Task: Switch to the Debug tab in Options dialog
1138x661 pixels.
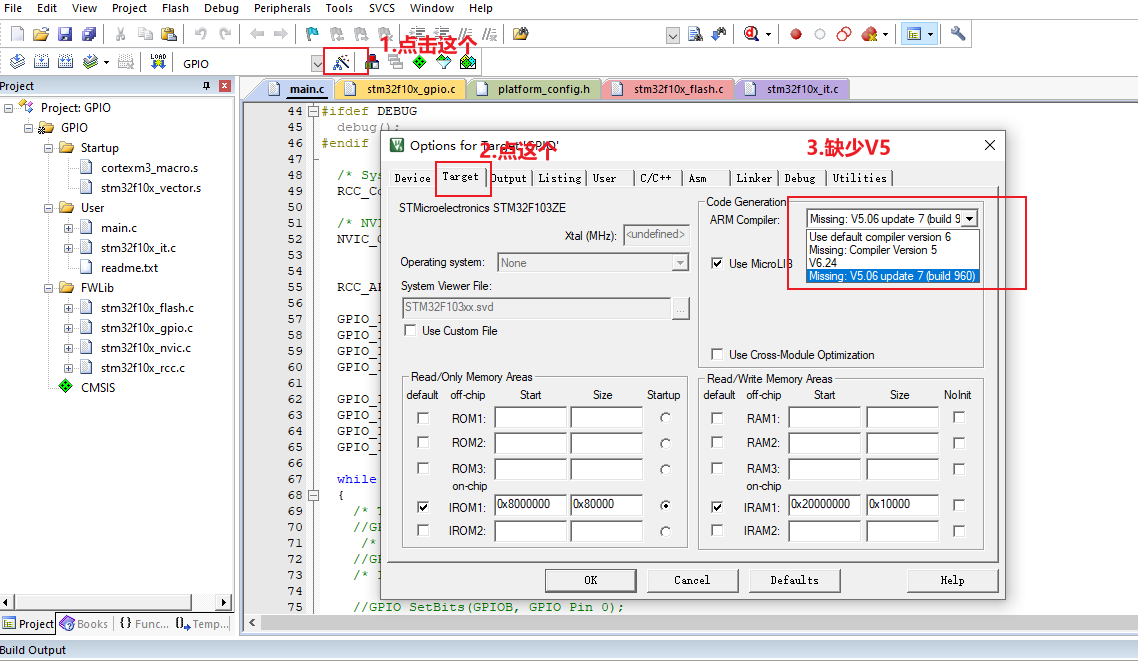Action: 800,178
